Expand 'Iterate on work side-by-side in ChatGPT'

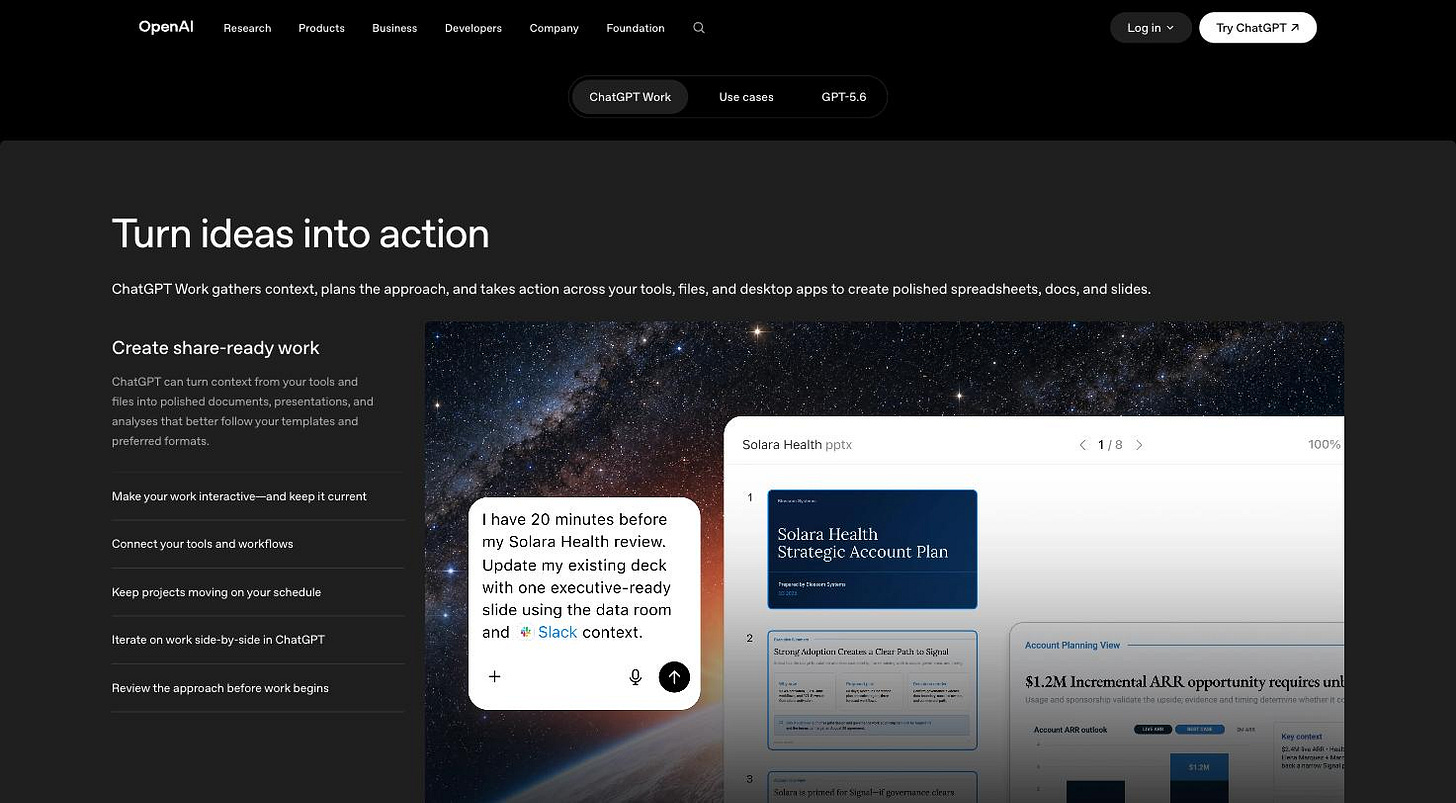(258, 640)
